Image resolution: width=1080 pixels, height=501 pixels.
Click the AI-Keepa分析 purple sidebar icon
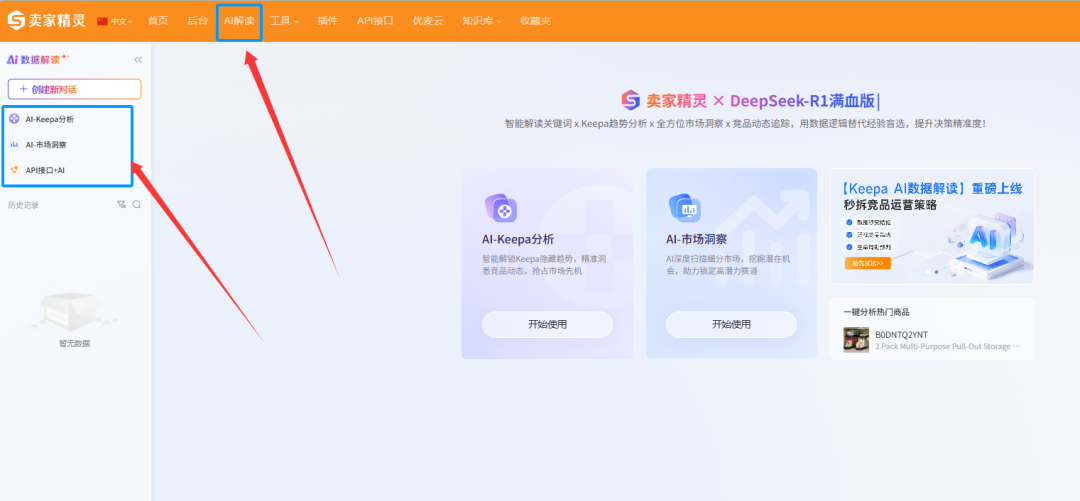14,119
